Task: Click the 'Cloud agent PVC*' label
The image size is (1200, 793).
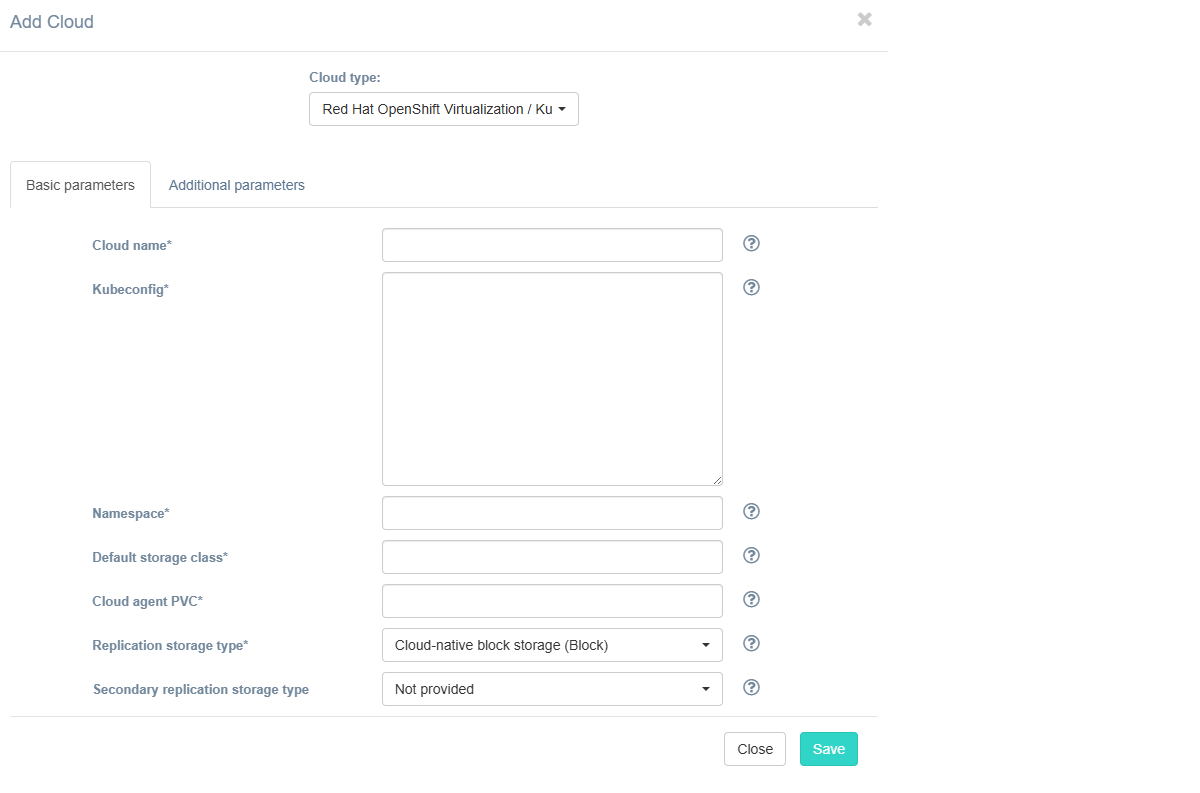Action: point(148,601)
